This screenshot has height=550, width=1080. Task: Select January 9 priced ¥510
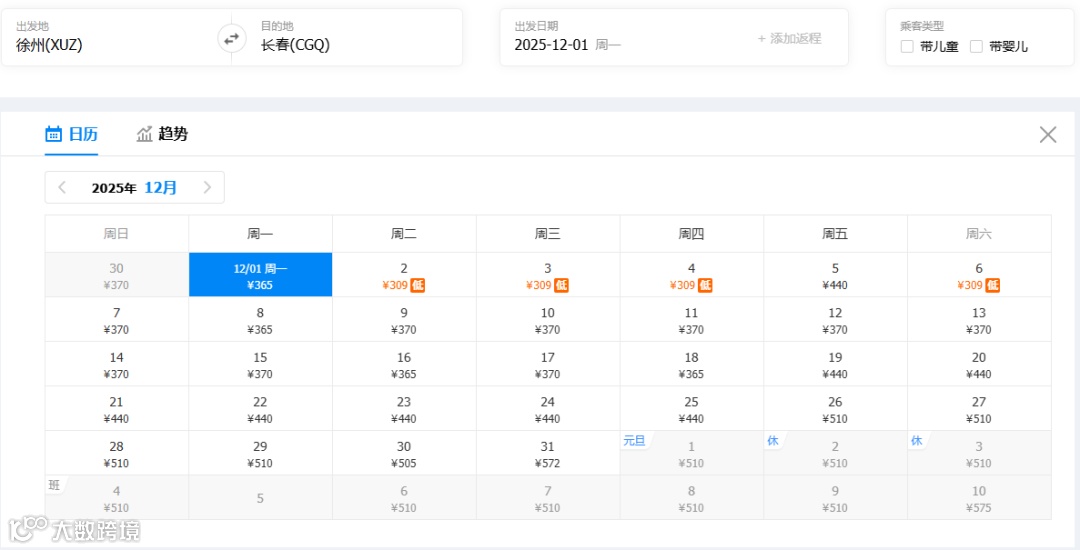click(835, 498)
